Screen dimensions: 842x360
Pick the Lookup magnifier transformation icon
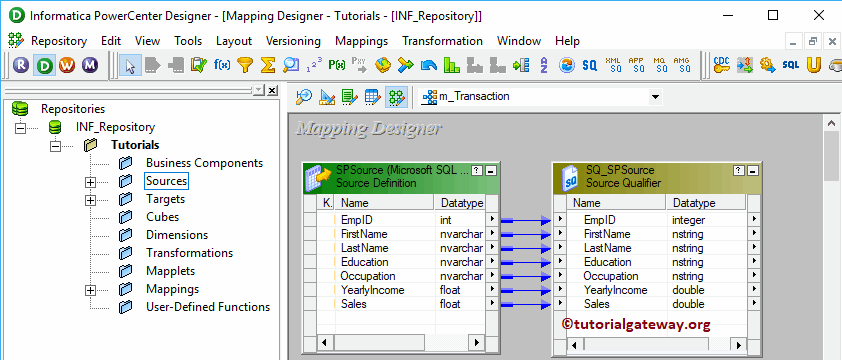[x=291, y=66]
